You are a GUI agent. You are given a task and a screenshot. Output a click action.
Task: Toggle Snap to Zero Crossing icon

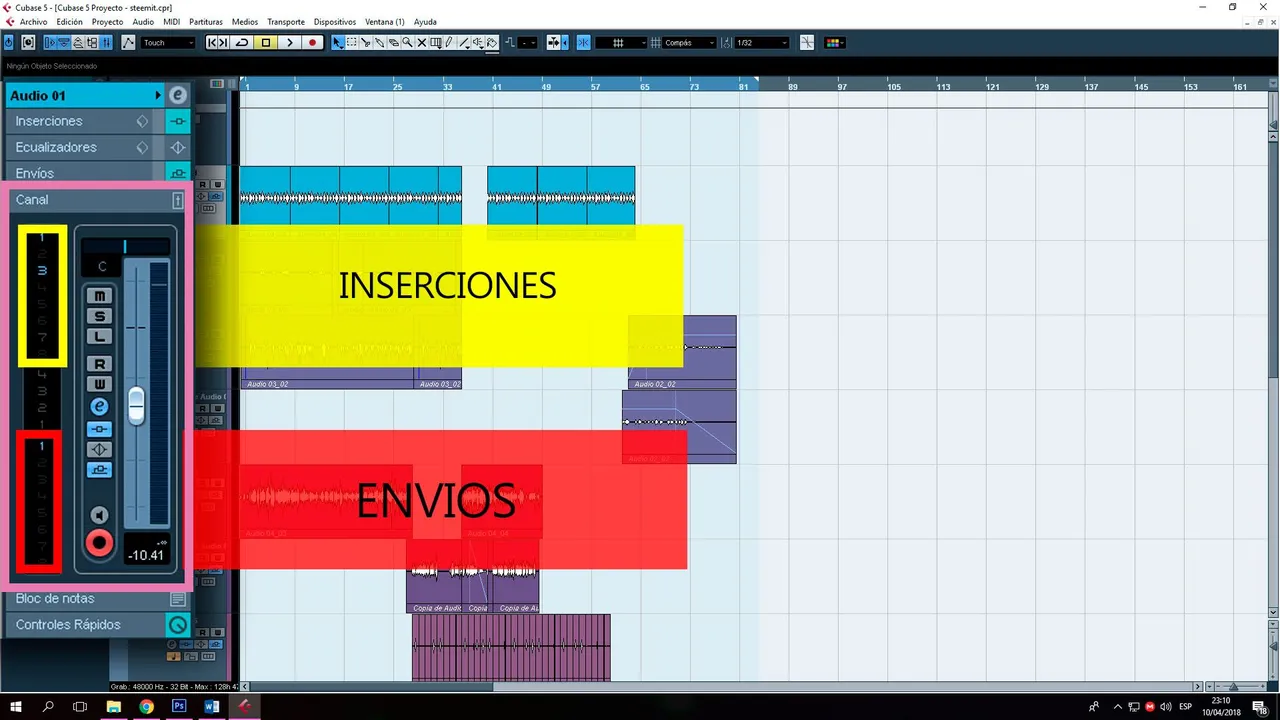tap(806, 42)
